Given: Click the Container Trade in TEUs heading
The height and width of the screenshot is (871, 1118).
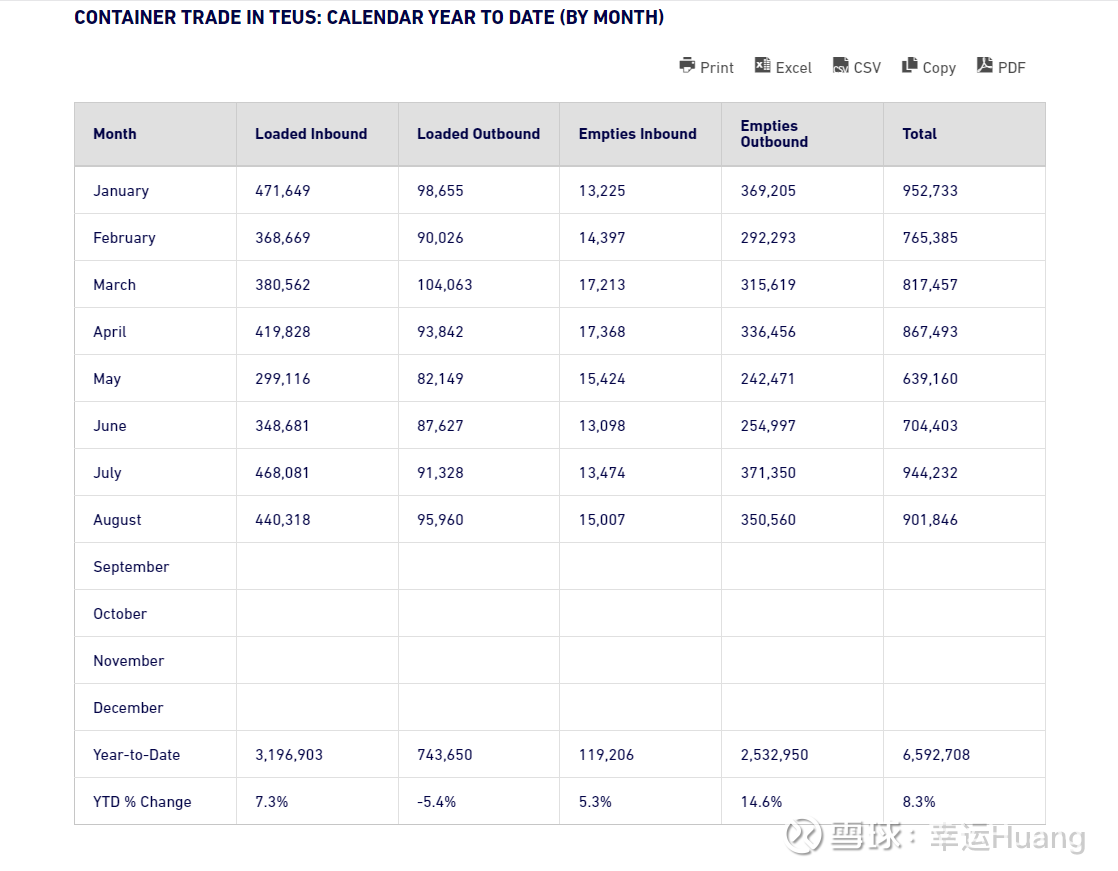Looking at the screenshot, I should (369, 18).
